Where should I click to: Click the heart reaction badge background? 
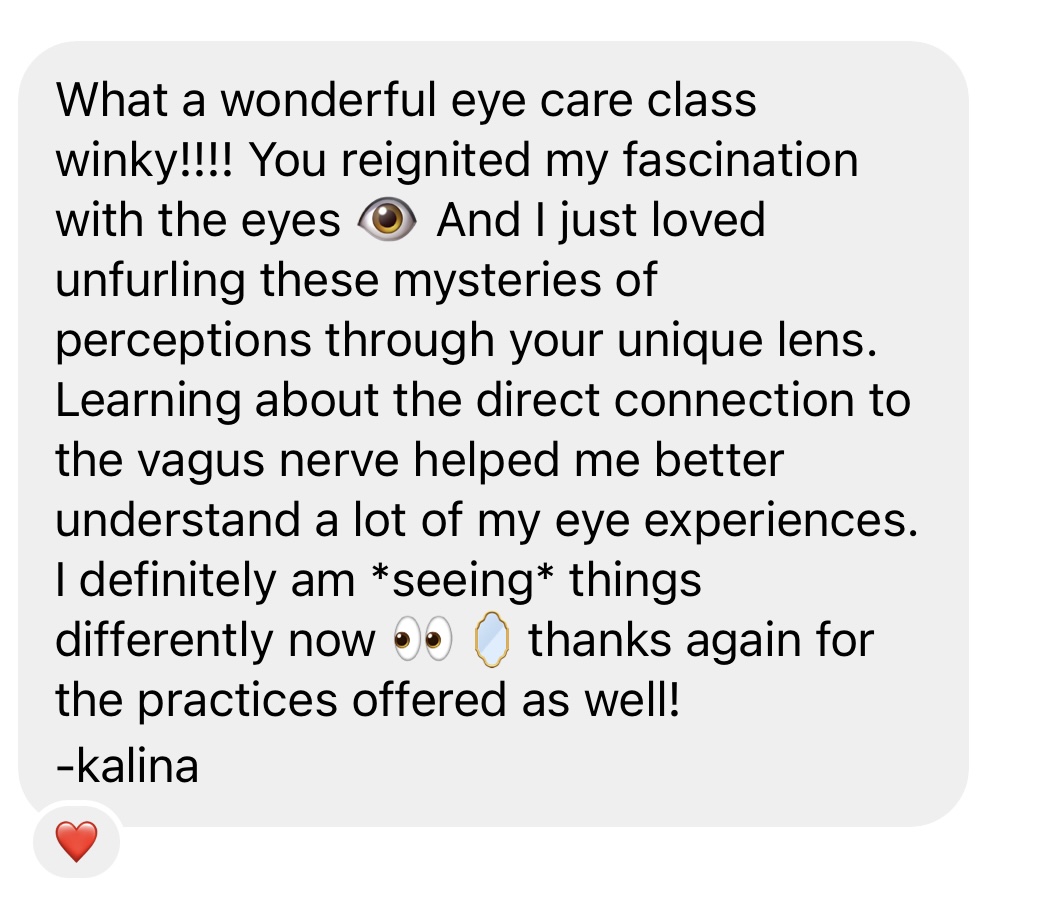(76, 841)
